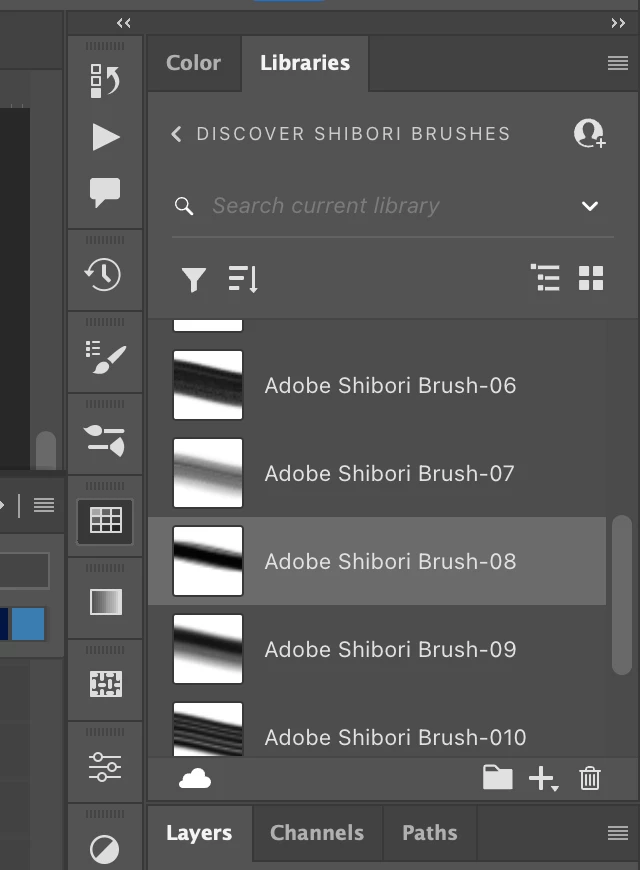Pick the light blue color swatch
640x870 pixels.
pos(28,624)
